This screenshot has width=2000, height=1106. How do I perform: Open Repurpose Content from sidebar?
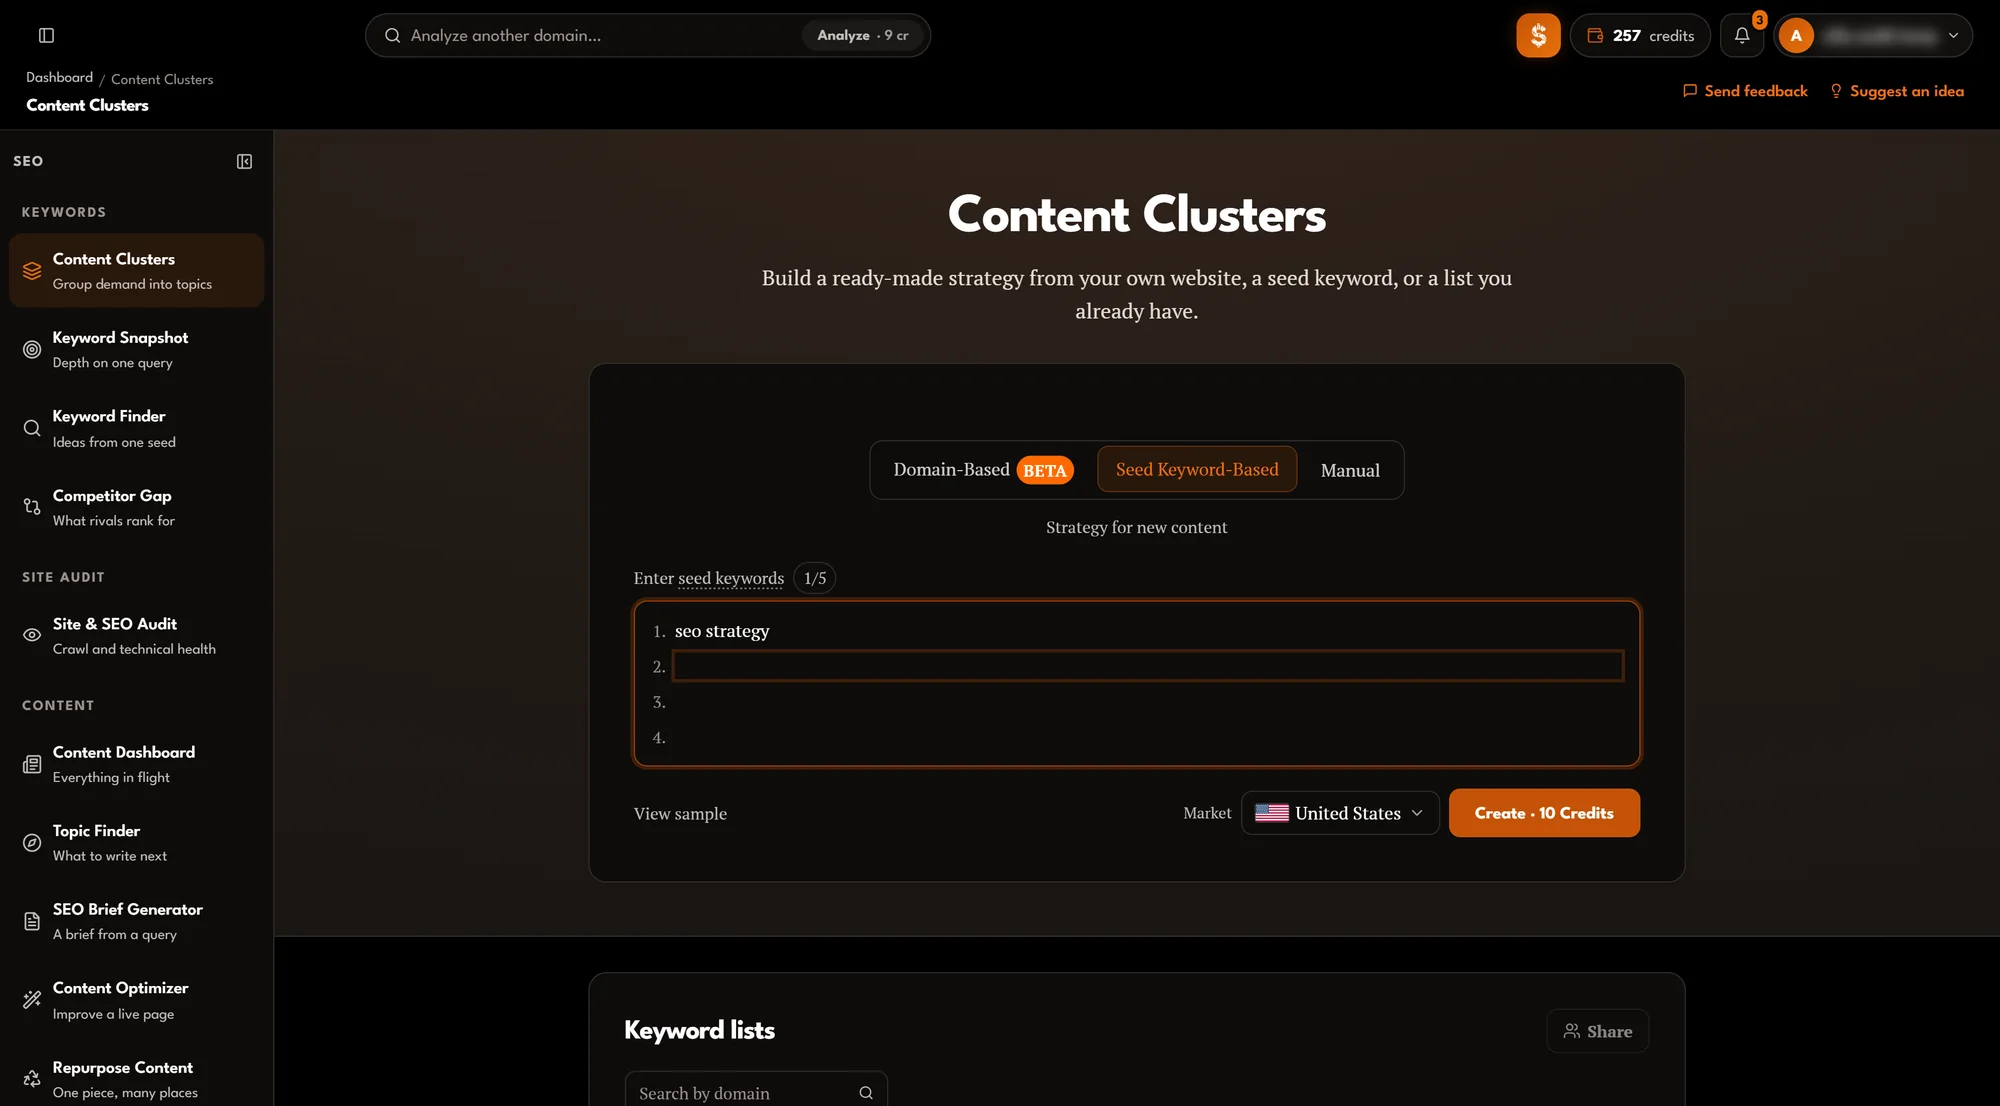coord(136,1079)
